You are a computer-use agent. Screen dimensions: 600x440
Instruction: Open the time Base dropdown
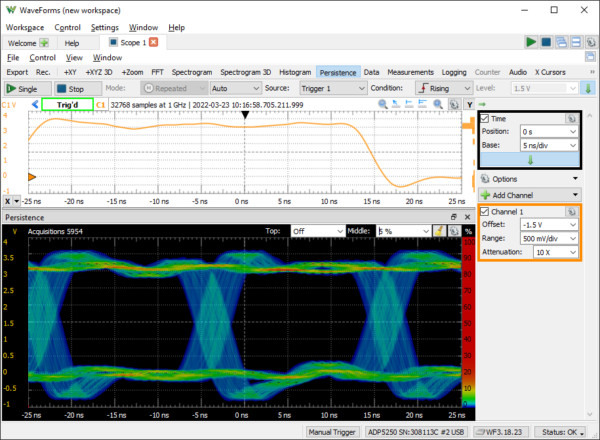pos(548,145)
